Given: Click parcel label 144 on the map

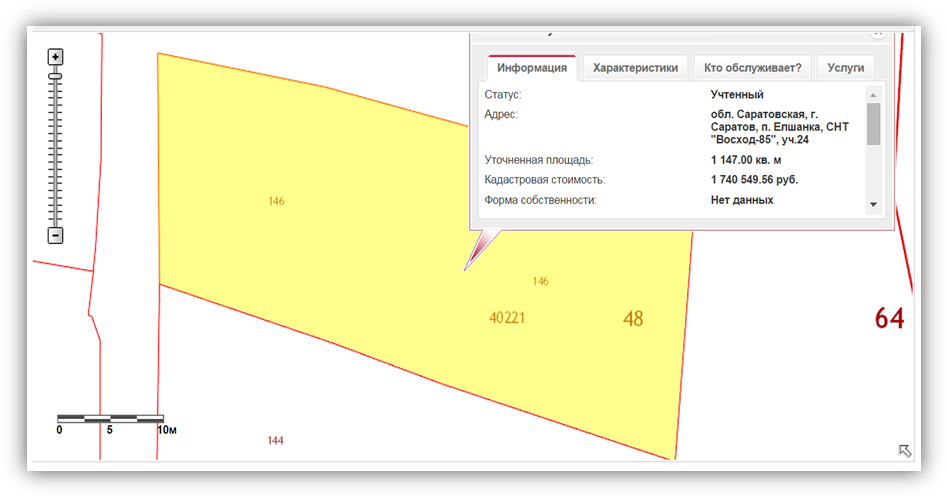Looking at the screenshot, I should click(276, 441).
